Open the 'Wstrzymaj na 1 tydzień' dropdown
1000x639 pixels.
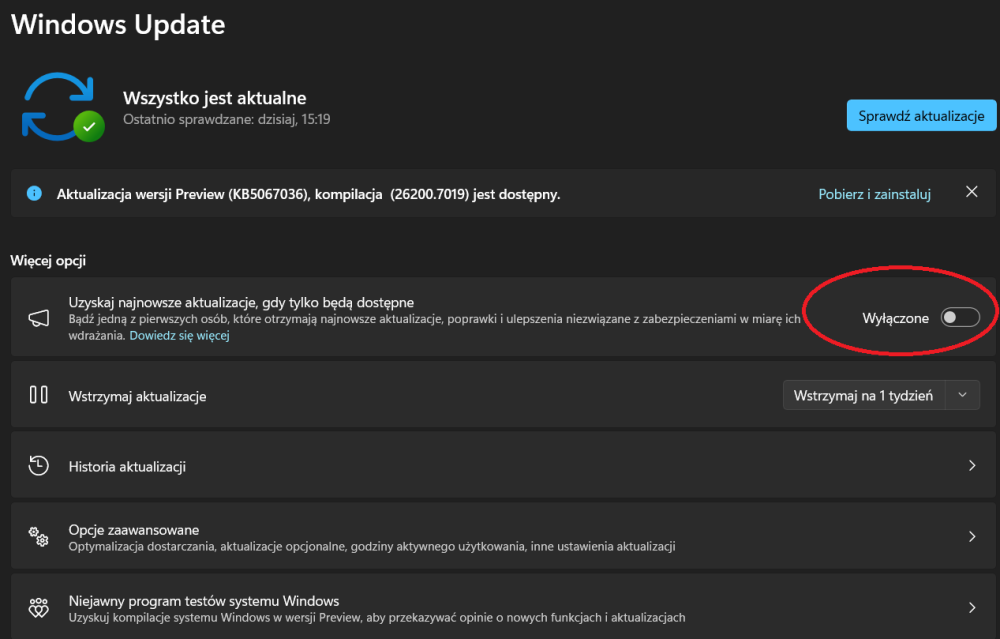coord(962,394)
